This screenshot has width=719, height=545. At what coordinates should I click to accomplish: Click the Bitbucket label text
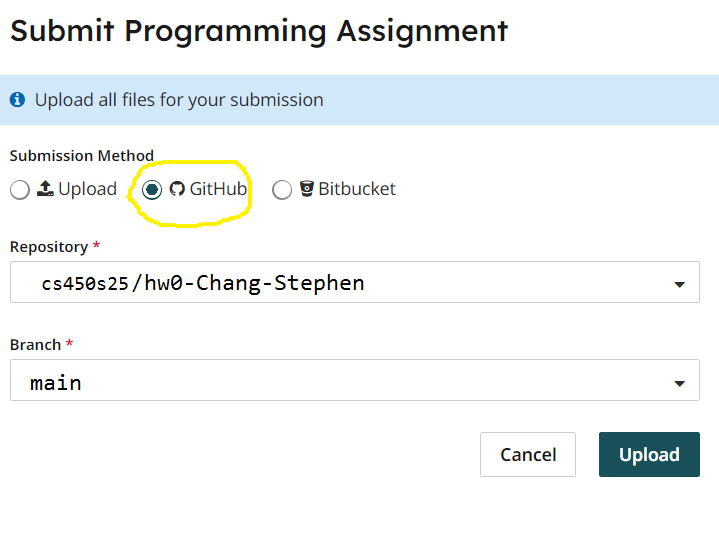click(x=357, y=189)
